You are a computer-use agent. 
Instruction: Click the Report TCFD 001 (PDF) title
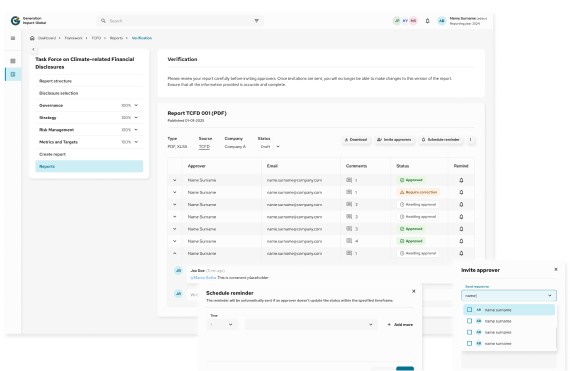point(197,113)
